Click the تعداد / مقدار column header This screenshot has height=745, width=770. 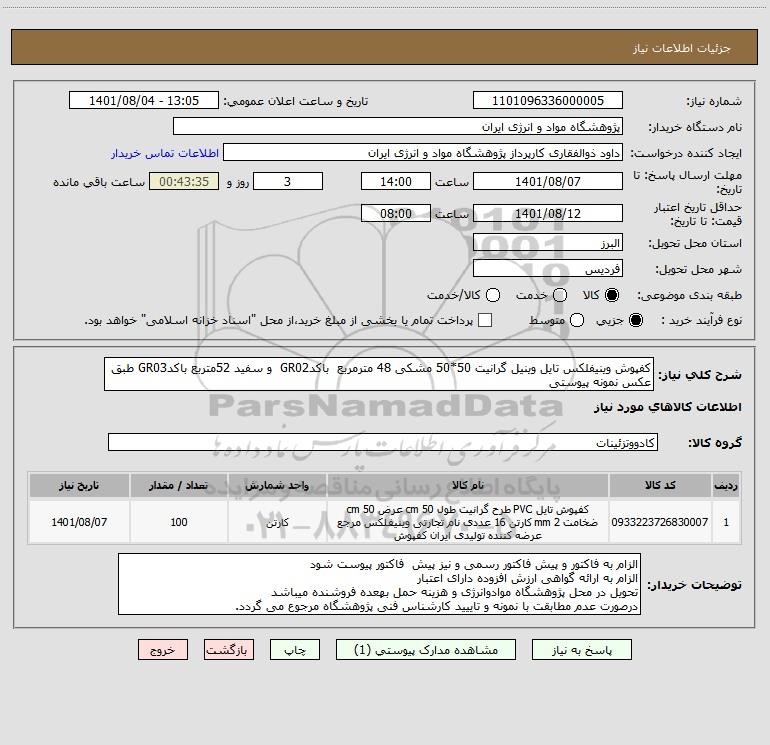coord(179,485)
